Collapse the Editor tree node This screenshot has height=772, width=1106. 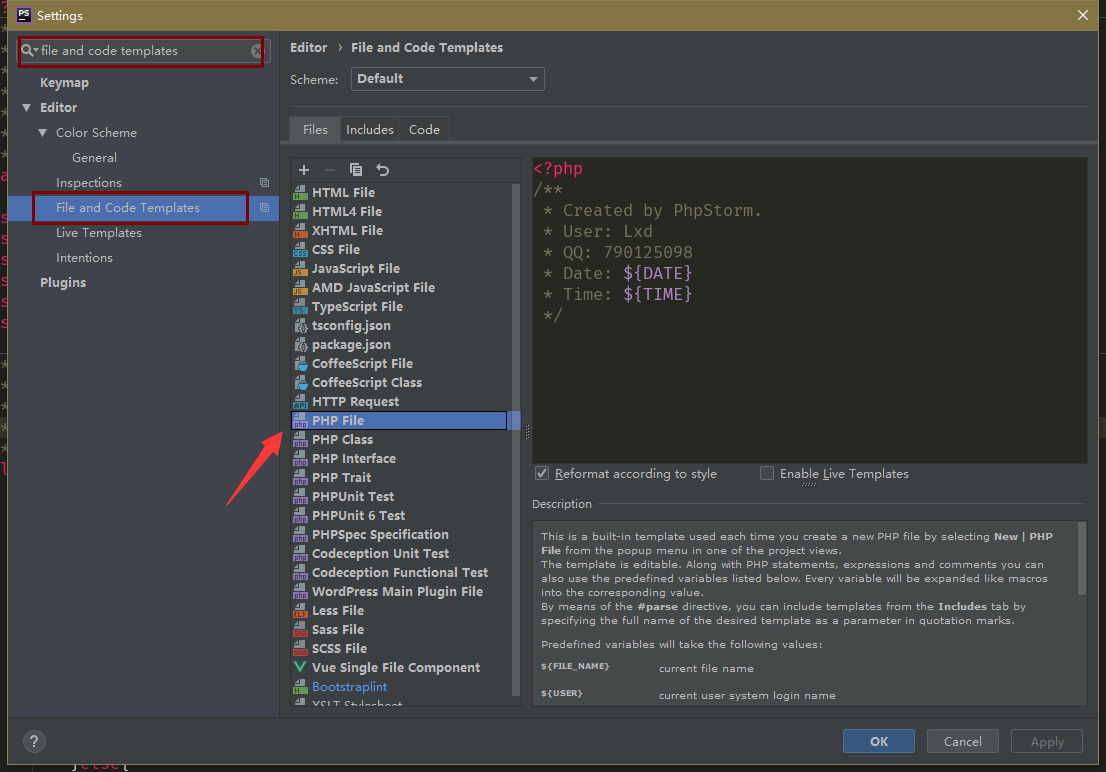coord(26,108)
